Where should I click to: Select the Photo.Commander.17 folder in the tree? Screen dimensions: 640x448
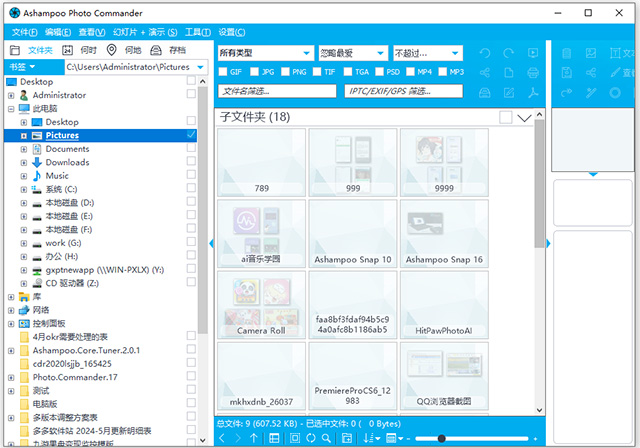click(x=75, y=377)
